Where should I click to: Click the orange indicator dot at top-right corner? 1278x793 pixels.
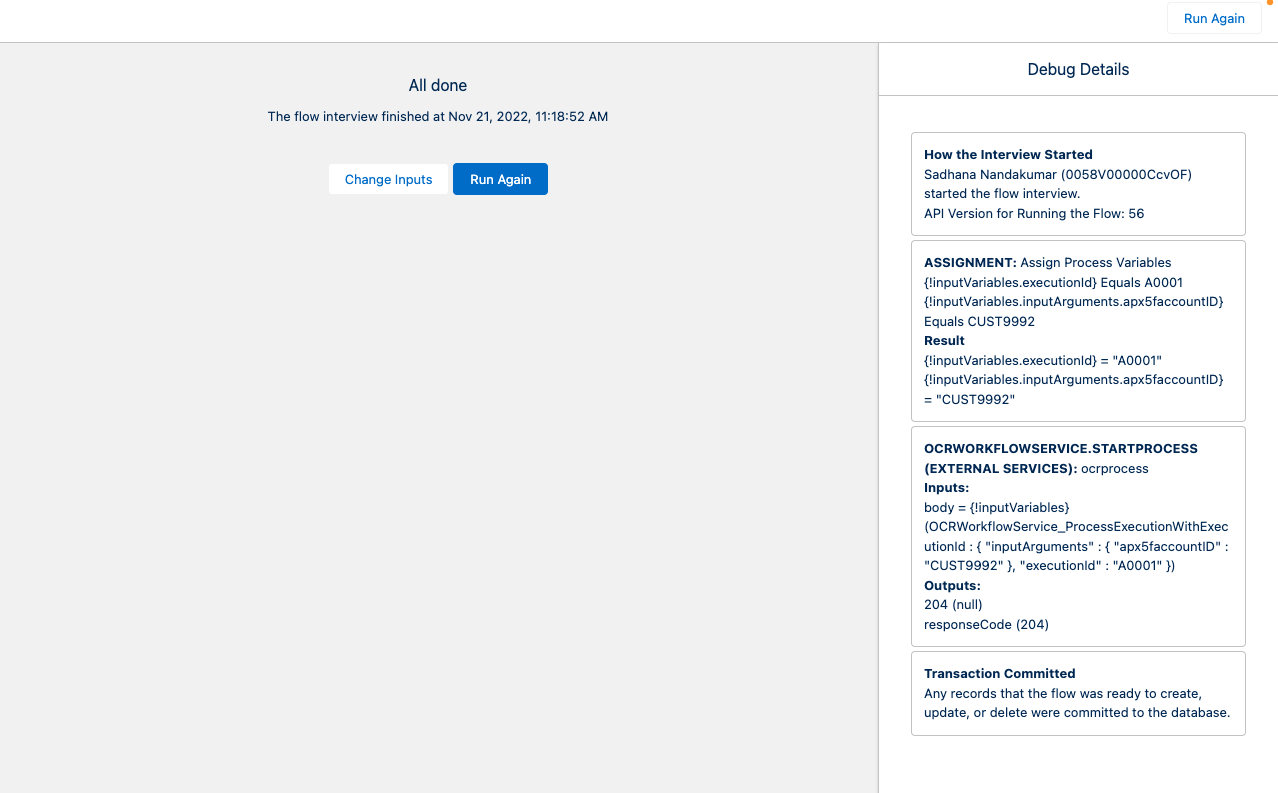(1269, 3)
